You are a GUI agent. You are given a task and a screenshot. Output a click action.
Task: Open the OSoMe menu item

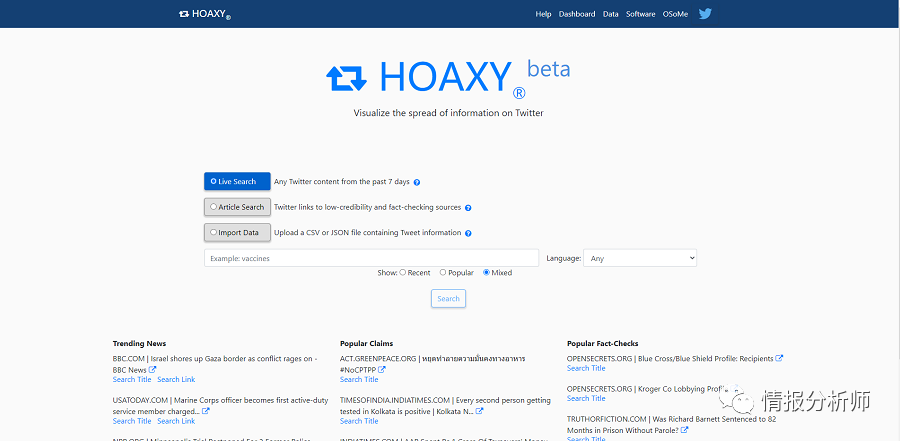675,14
